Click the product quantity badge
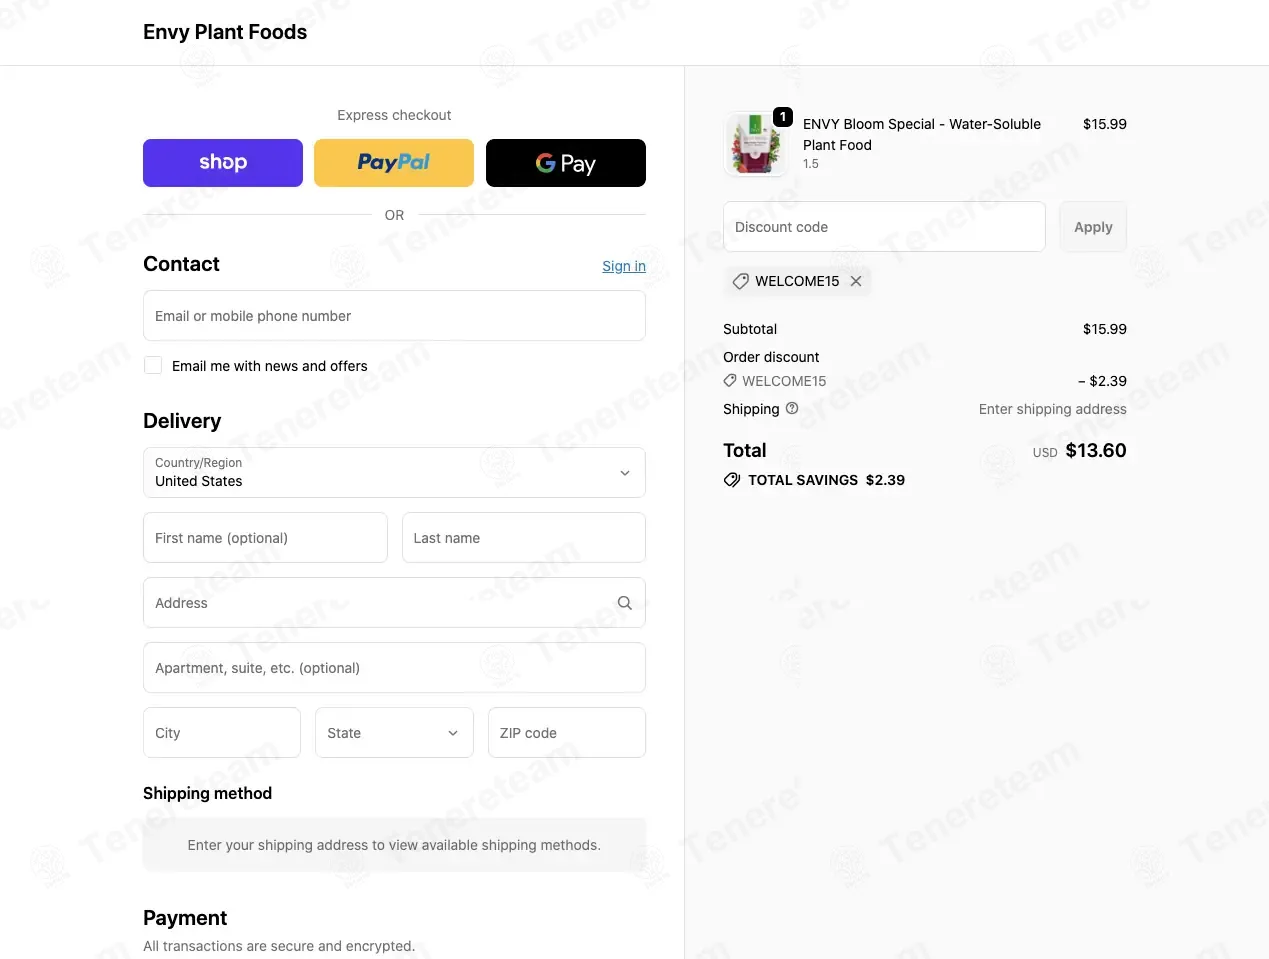 point(783,117)
